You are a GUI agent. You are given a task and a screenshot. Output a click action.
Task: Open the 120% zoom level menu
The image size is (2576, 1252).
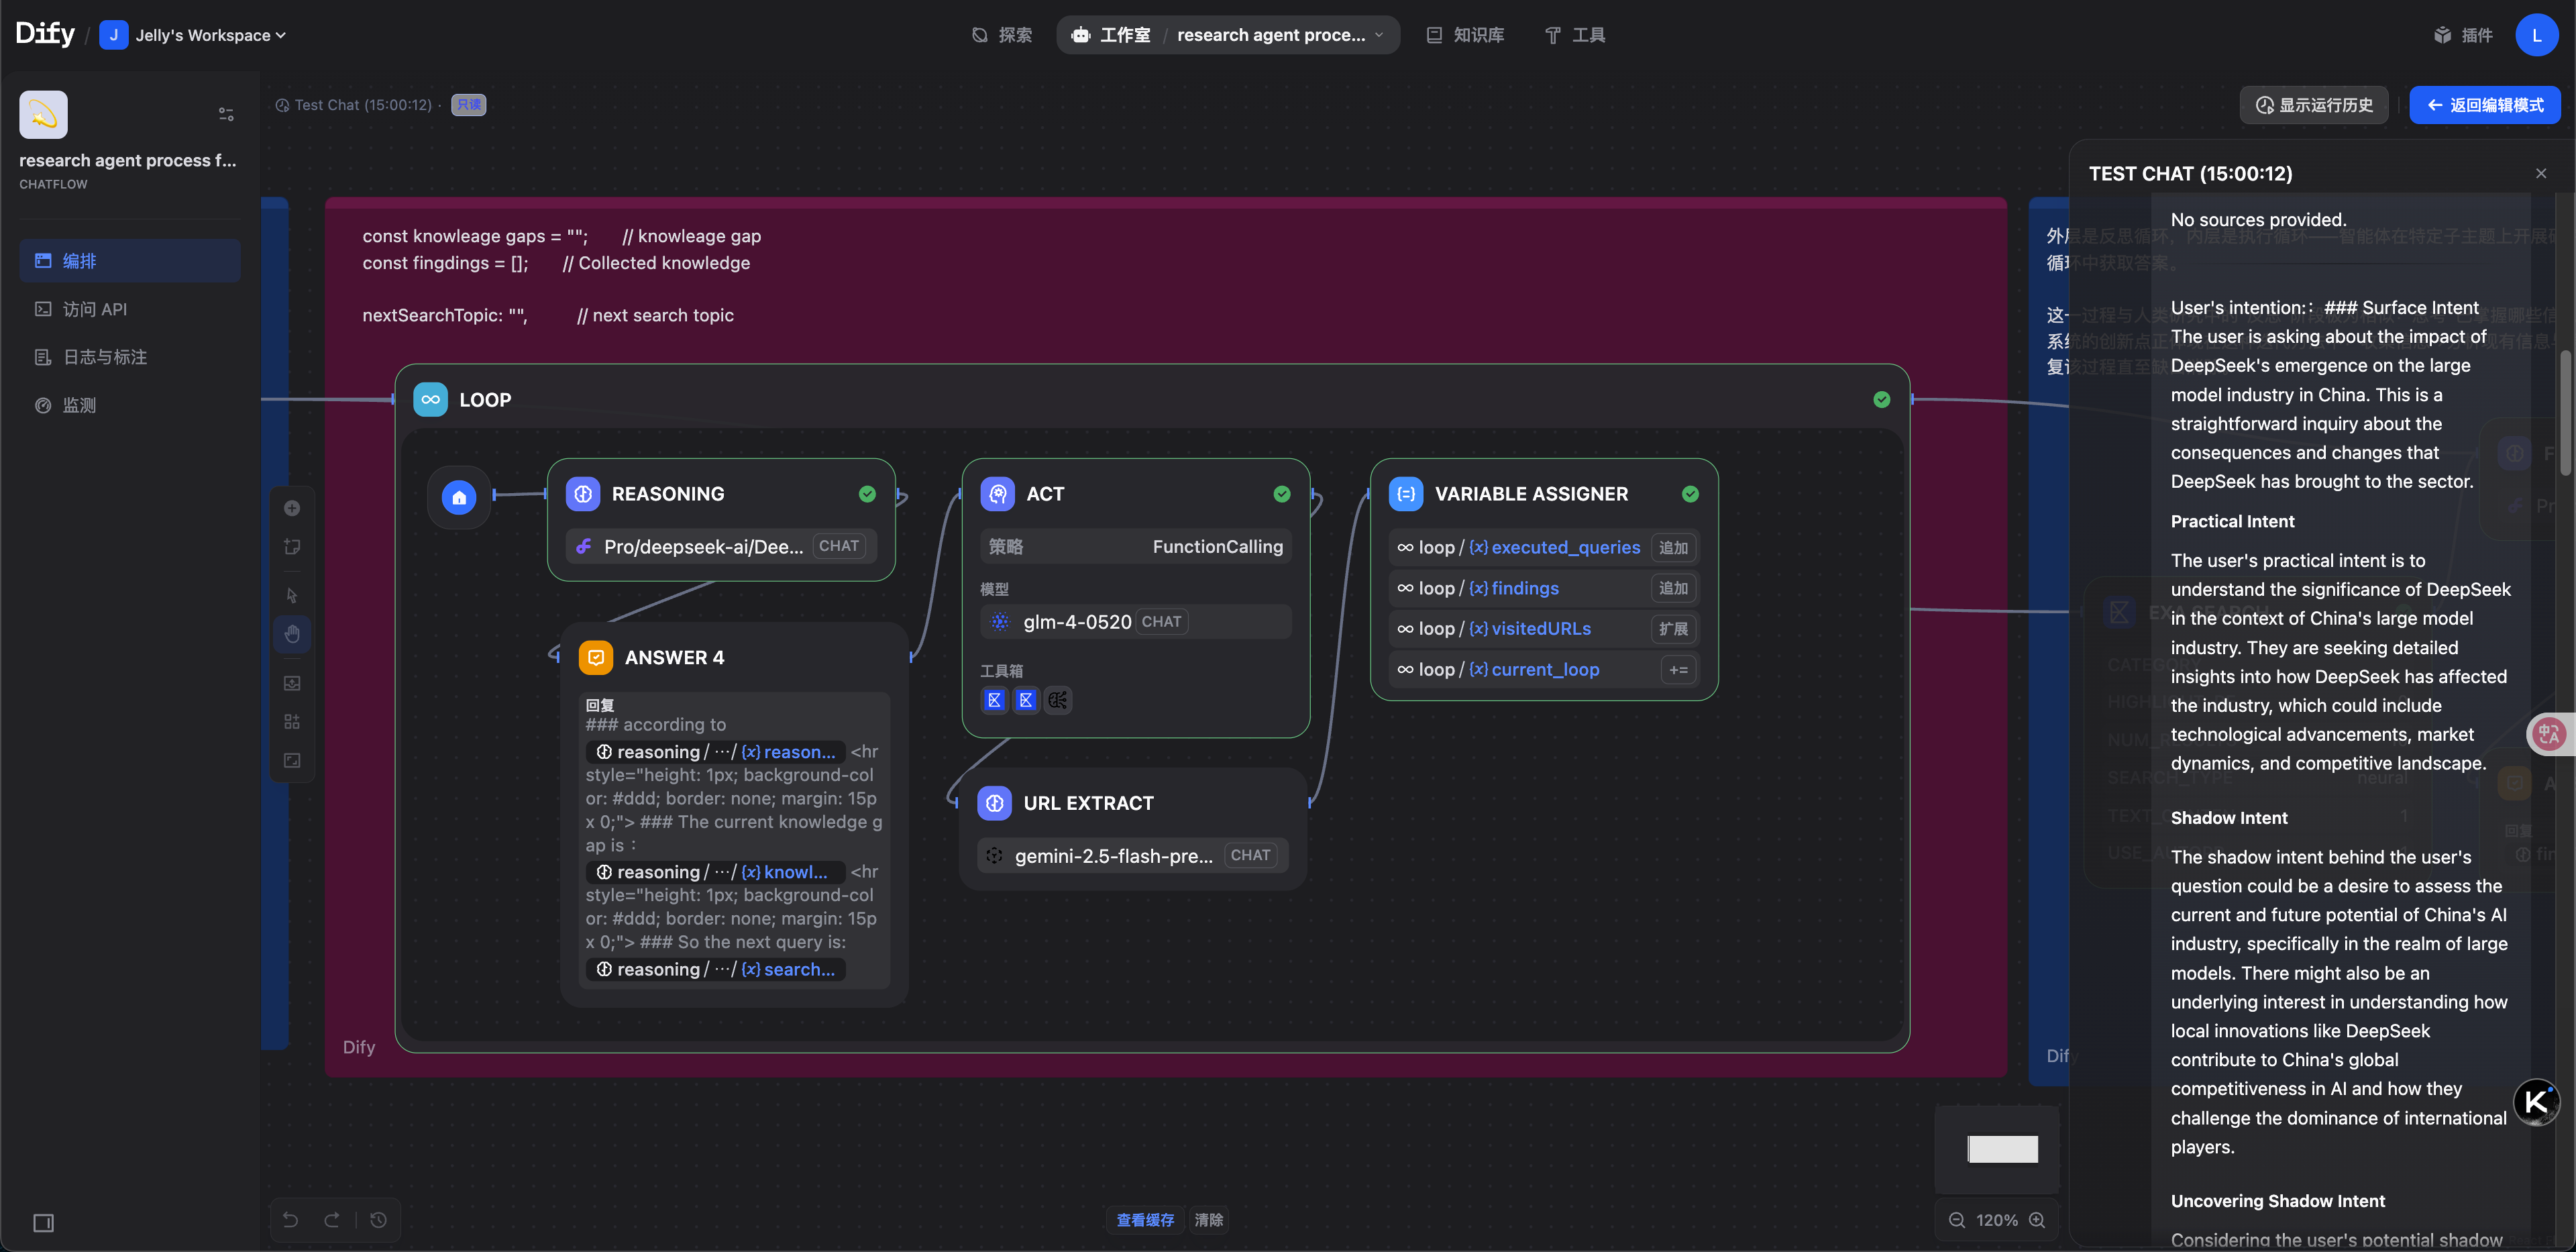(1996, 1219)
